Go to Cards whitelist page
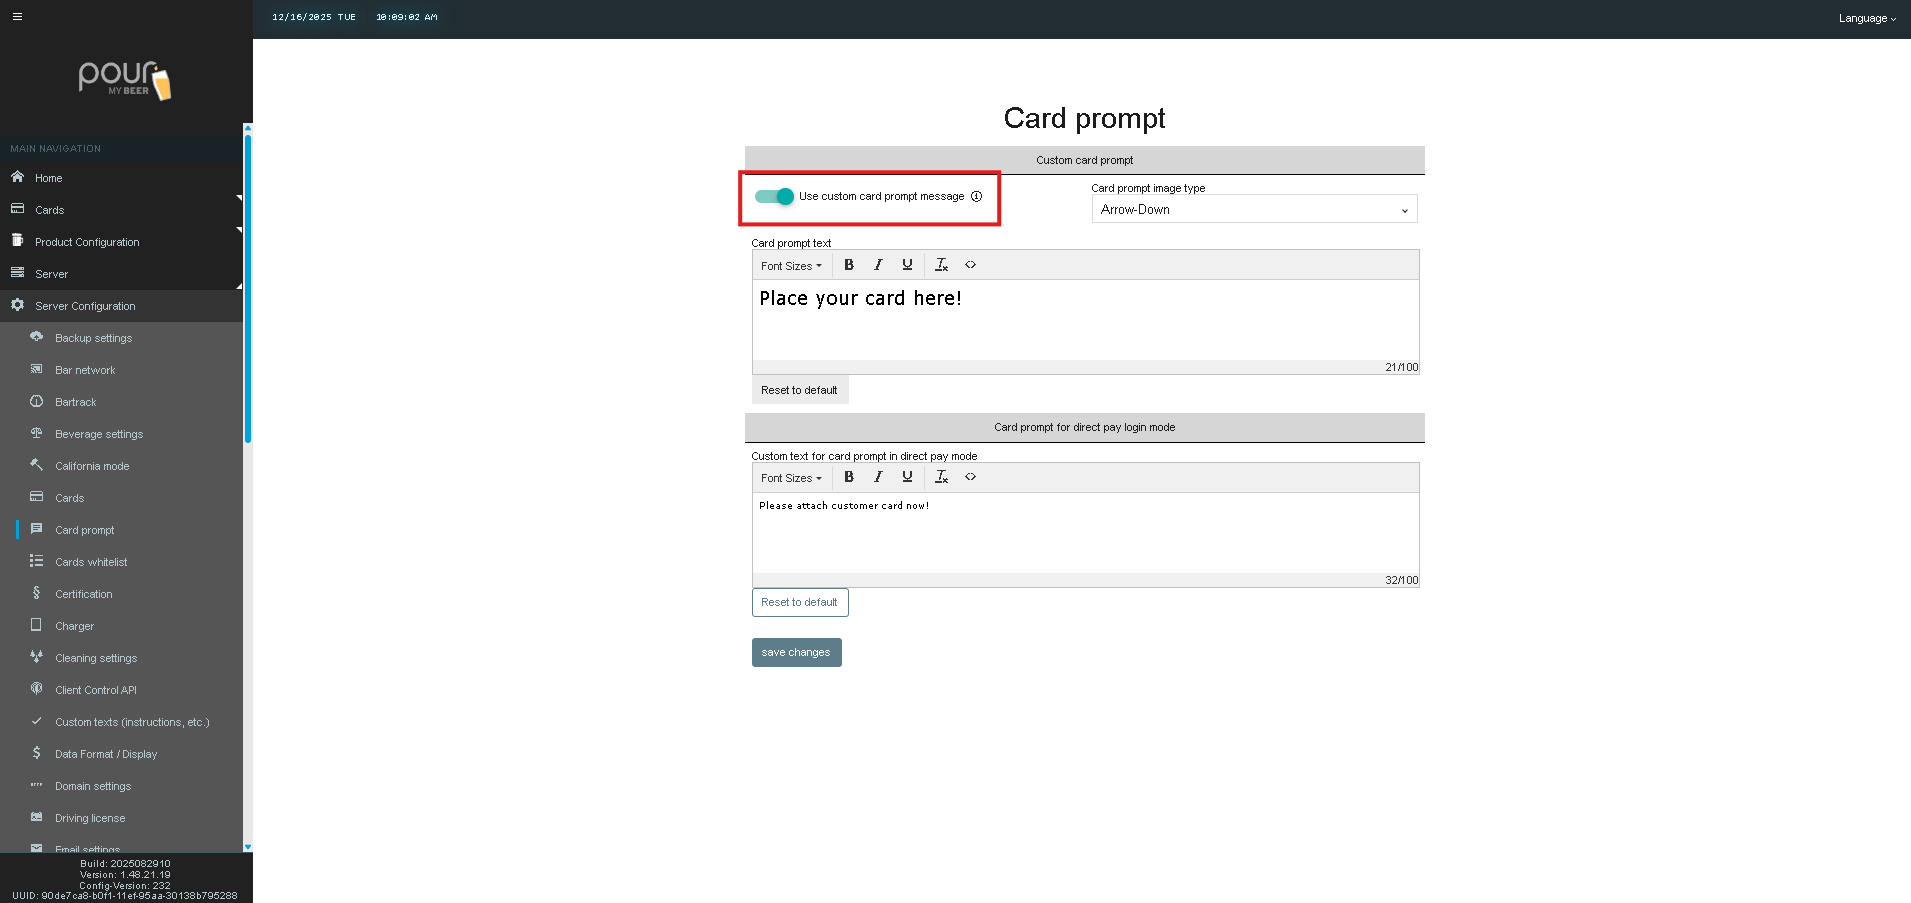 click(91, 562)
